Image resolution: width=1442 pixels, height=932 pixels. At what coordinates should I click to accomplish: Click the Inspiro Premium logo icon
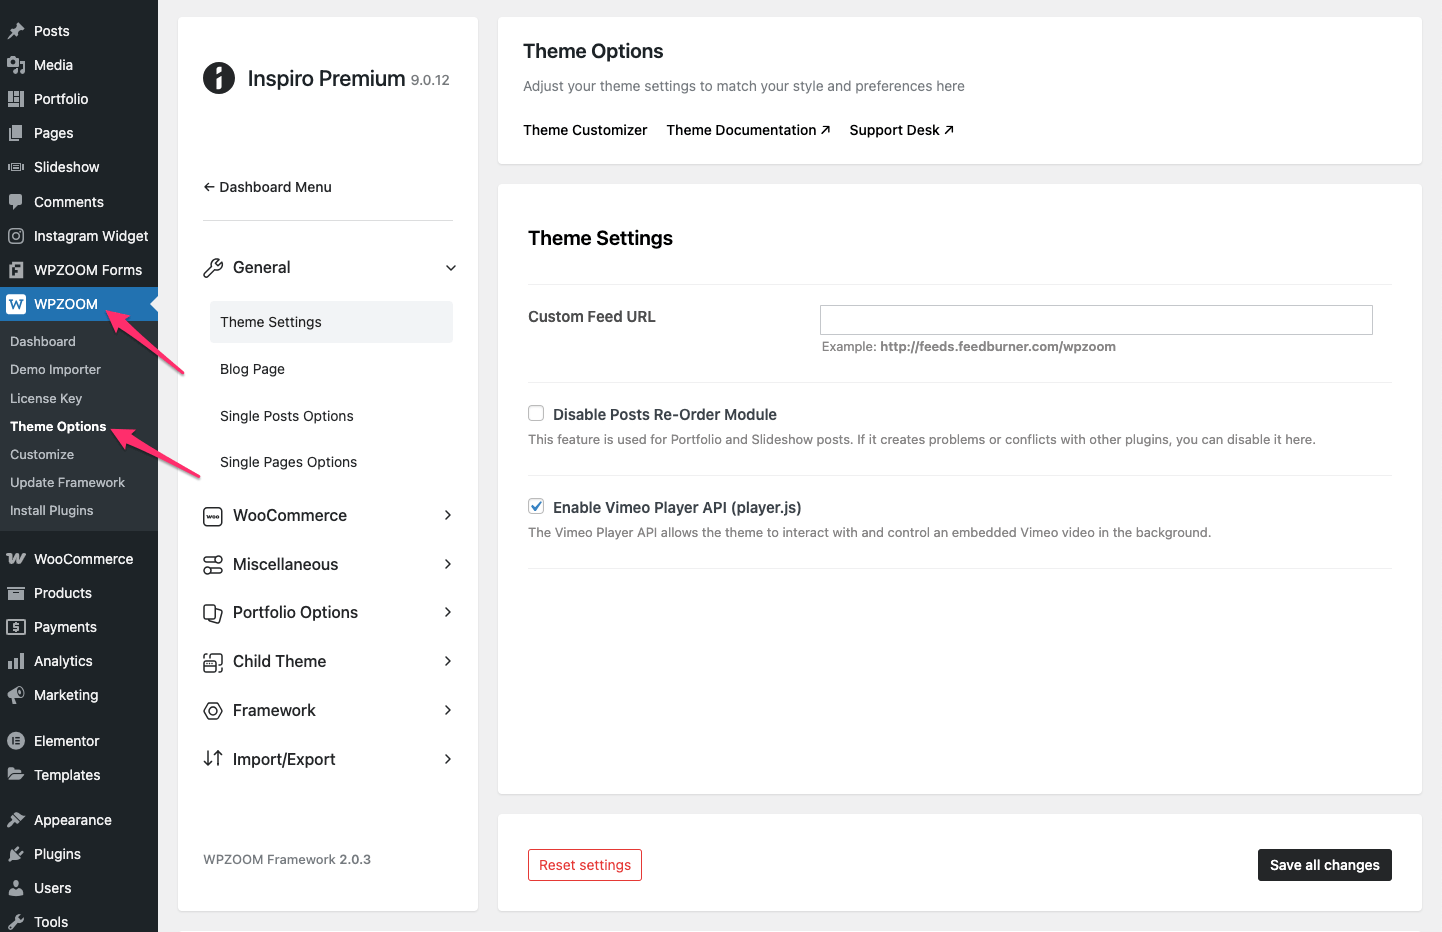click(x=219, y=78)
